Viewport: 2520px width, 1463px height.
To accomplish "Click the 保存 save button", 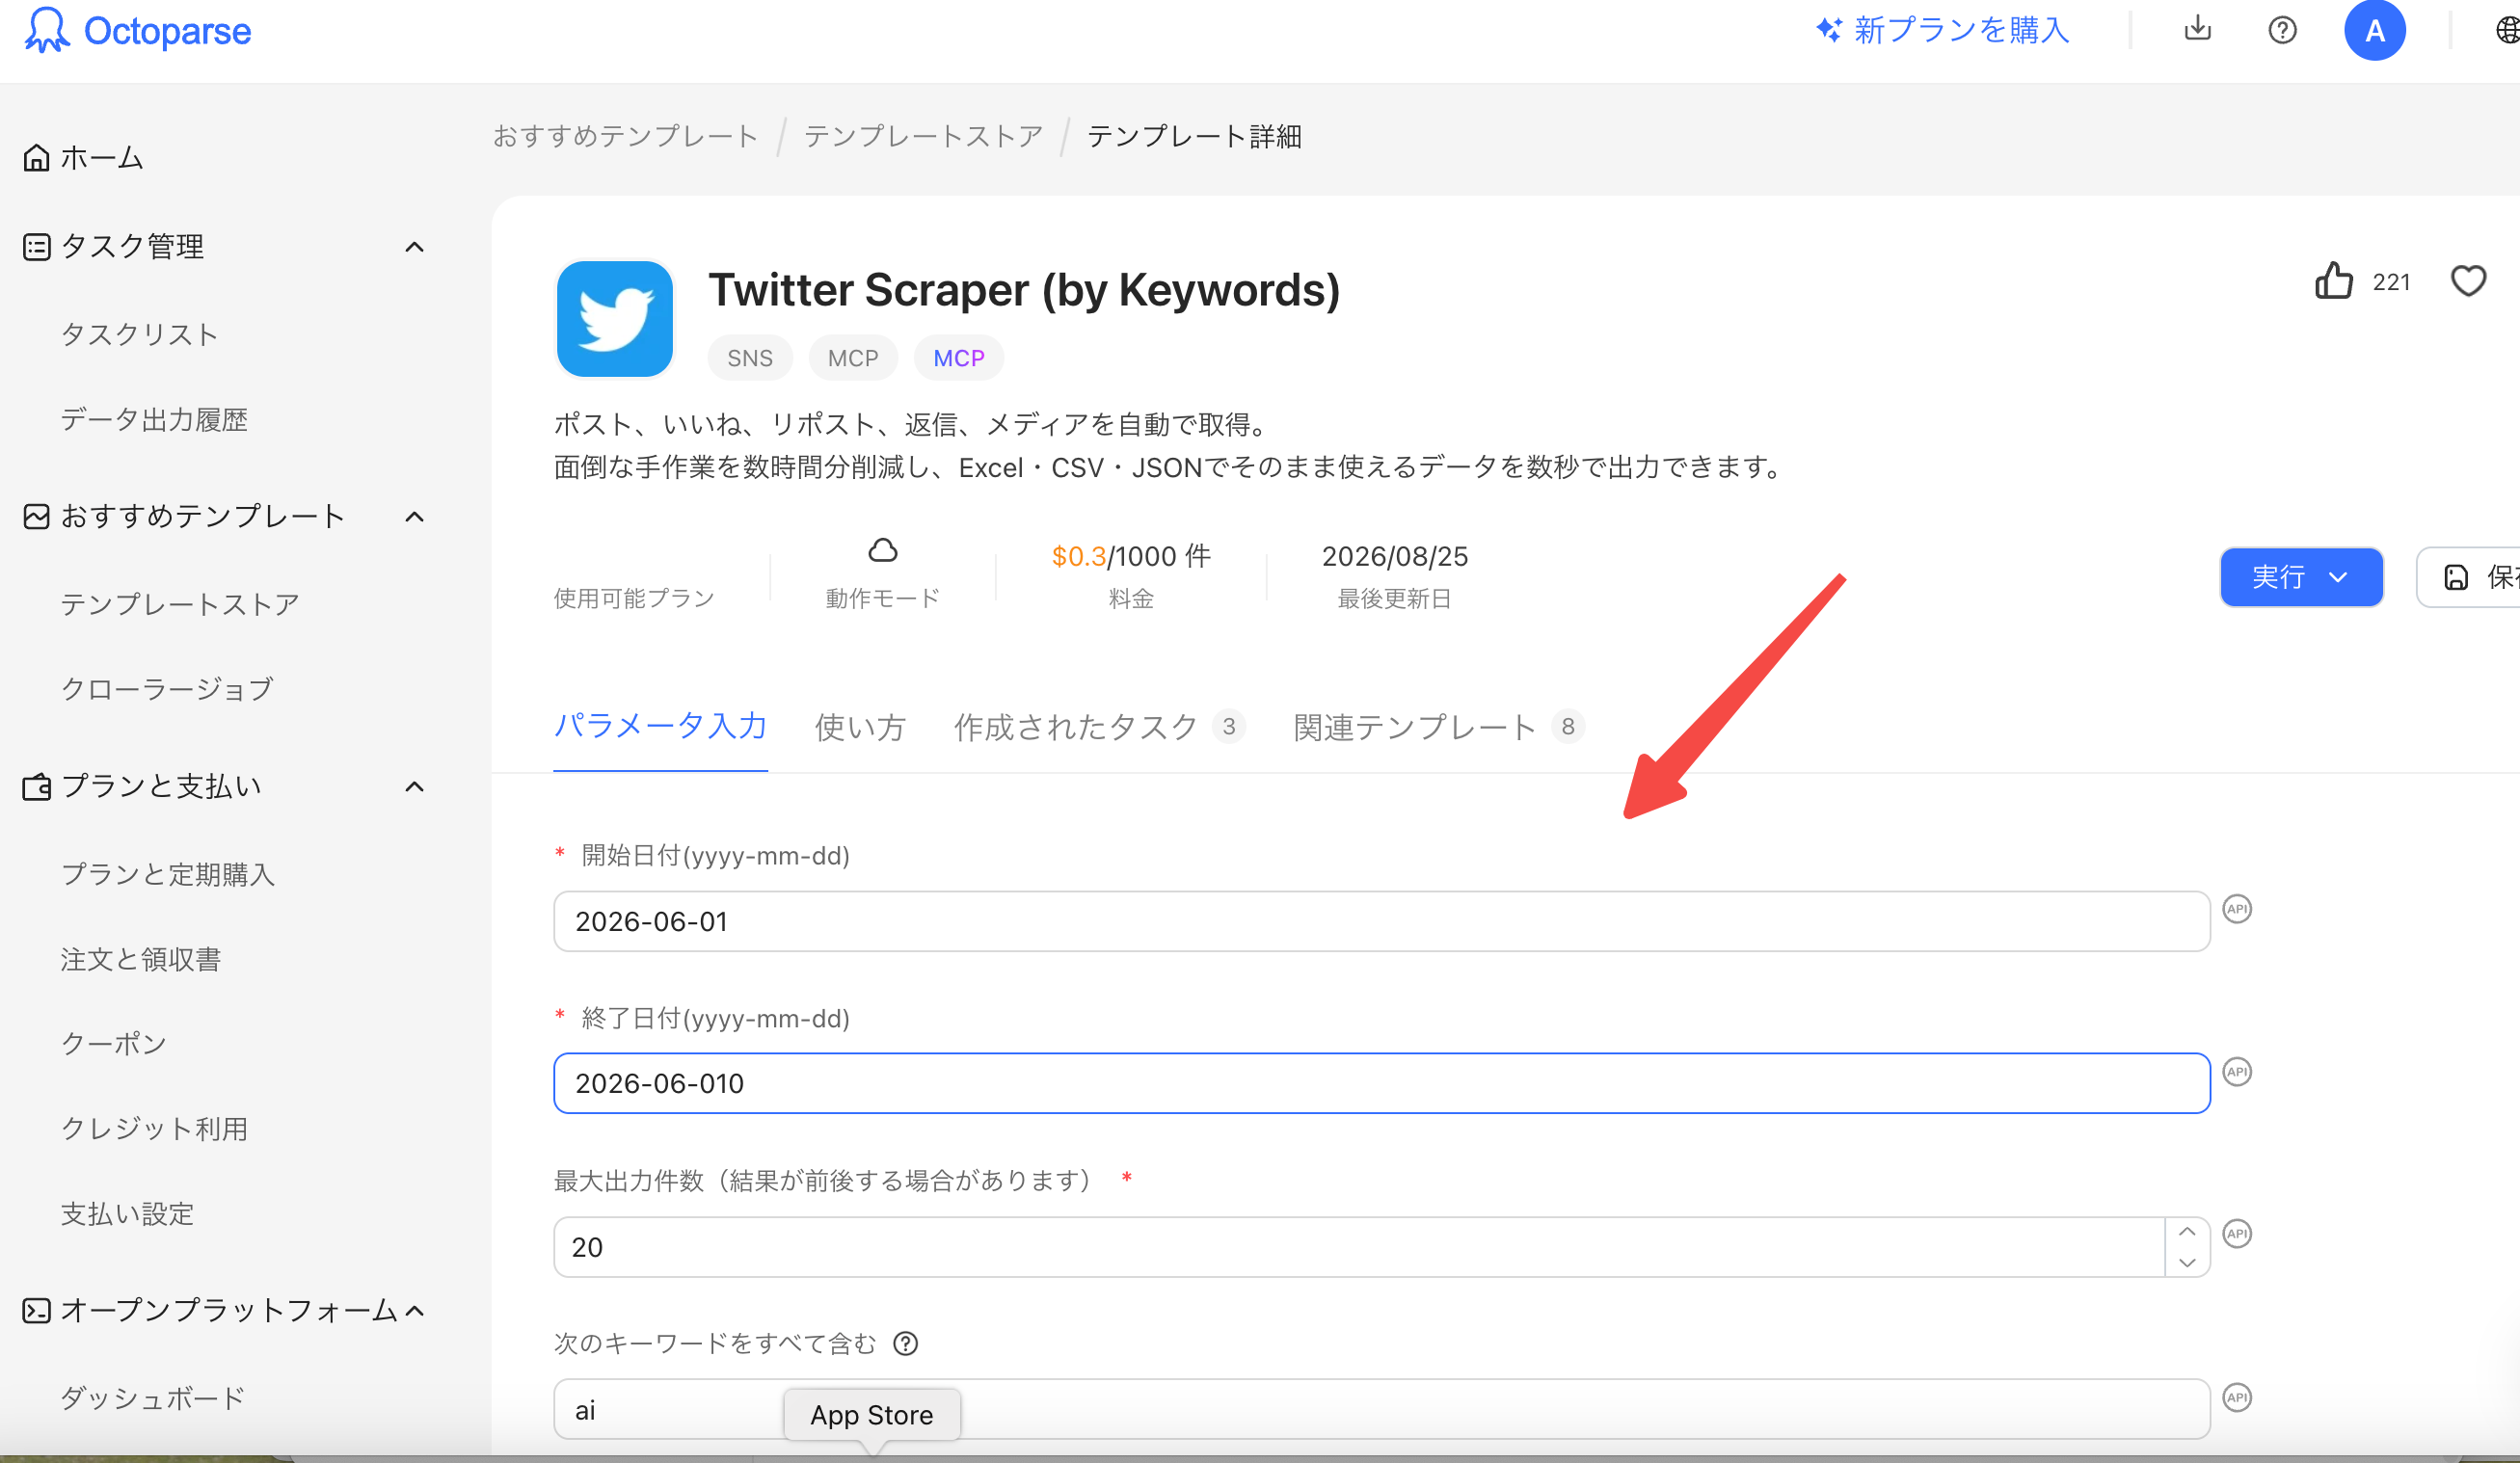I will pyautogui.click(x=2469, y=577).
